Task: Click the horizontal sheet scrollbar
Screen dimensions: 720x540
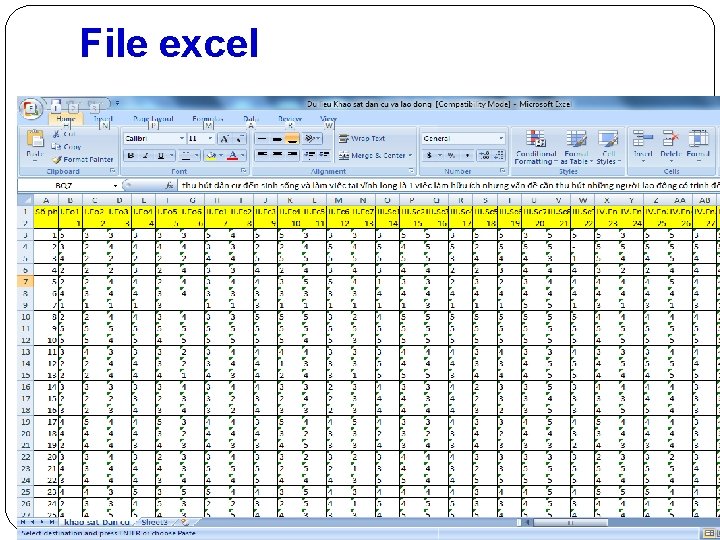Action: (569, 523)
